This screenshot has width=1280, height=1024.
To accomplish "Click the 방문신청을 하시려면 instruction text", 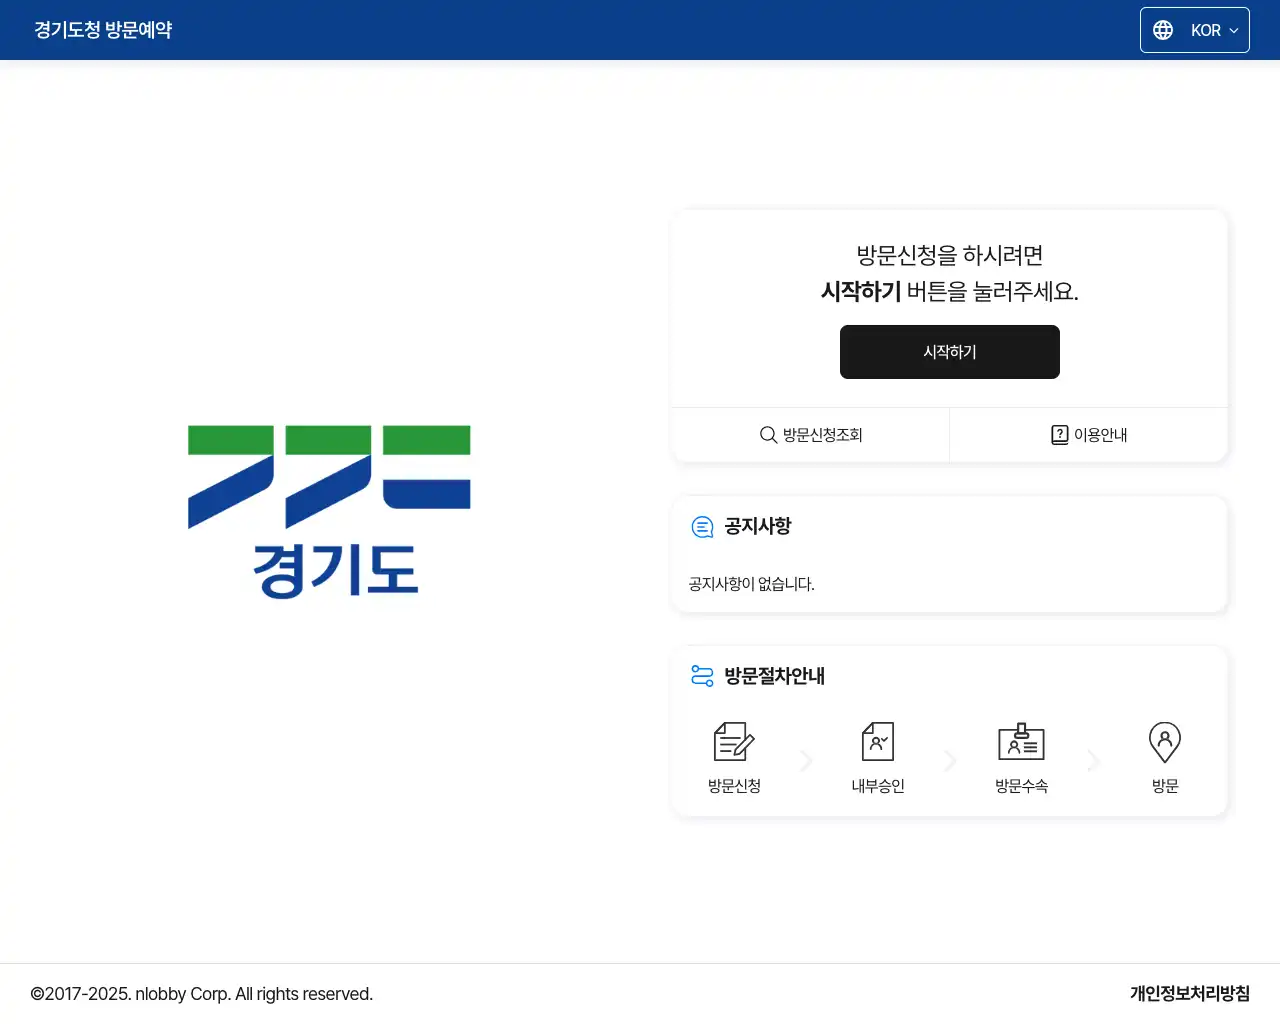I will point(949,255).
